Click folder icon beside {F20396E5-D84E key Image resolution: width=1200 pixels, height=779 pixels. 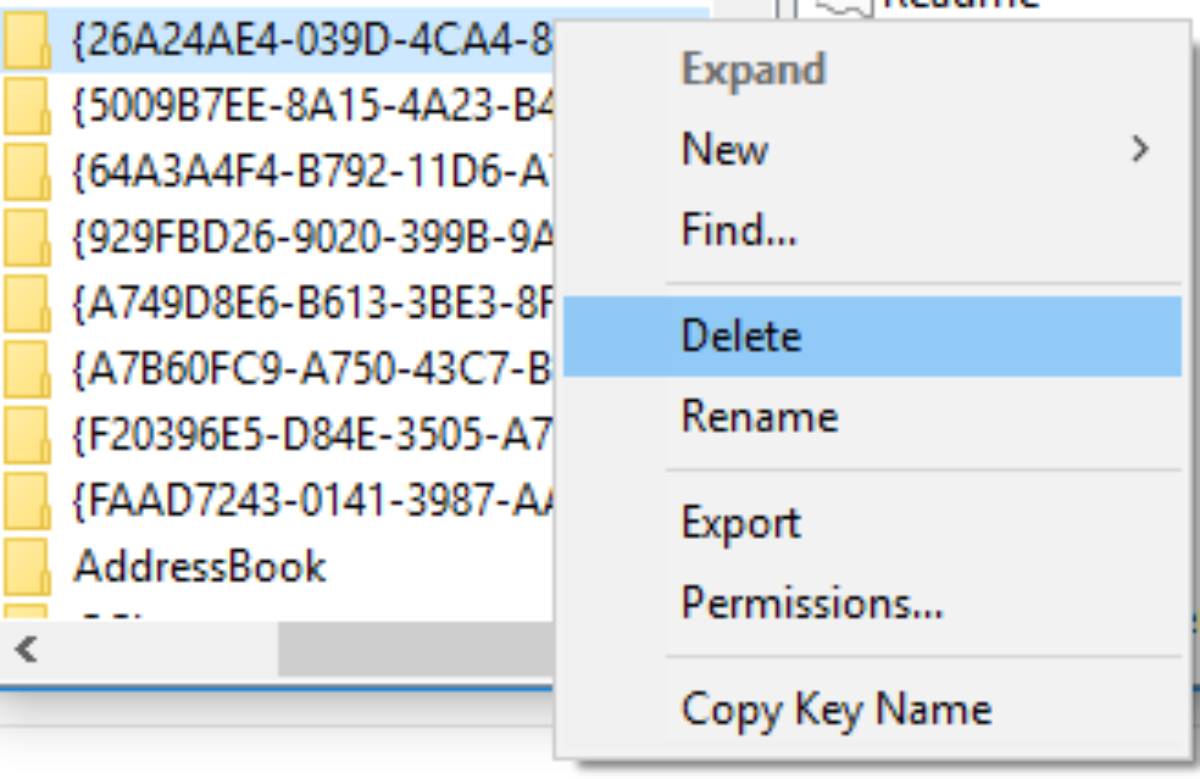(x=26, y=435)
